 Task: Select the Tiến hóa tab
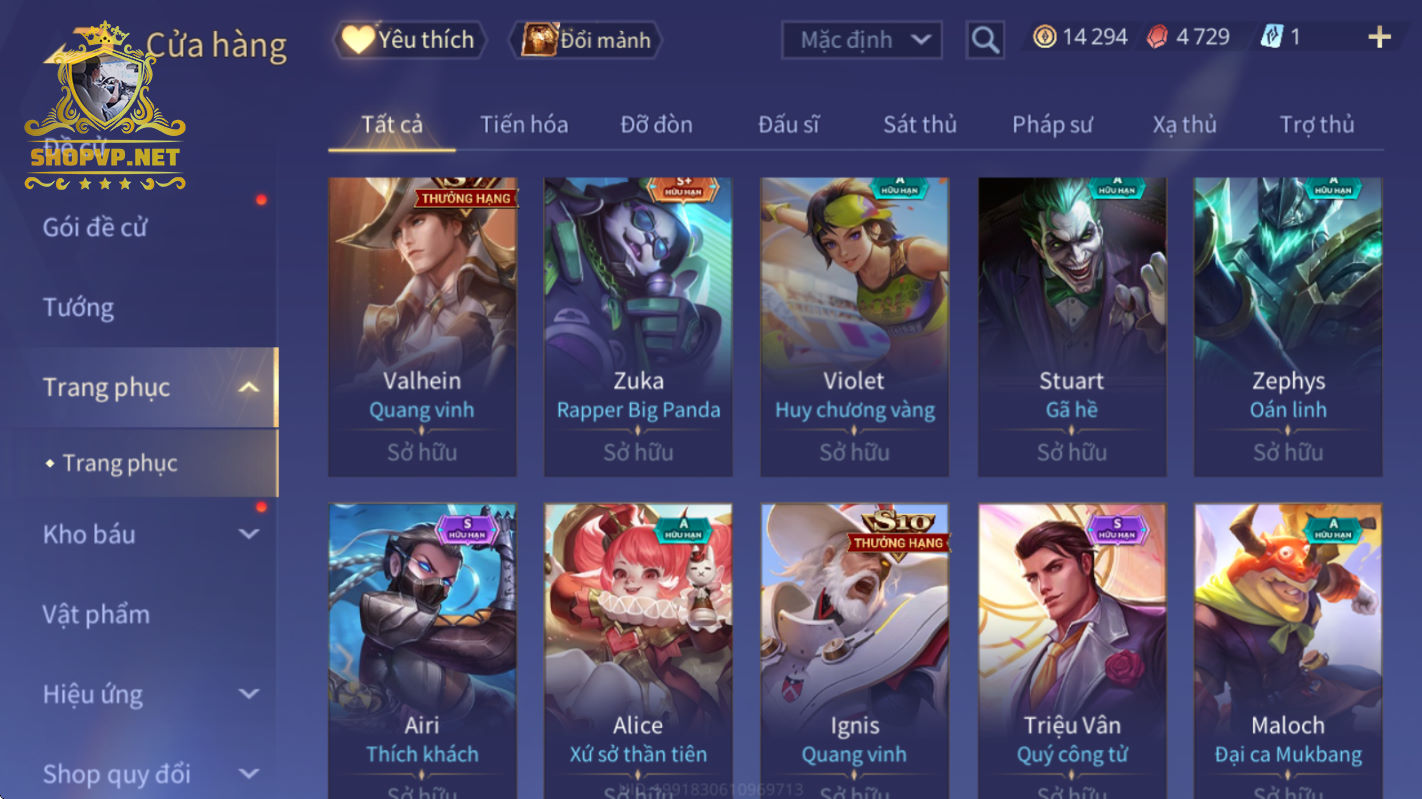point(524,124)
